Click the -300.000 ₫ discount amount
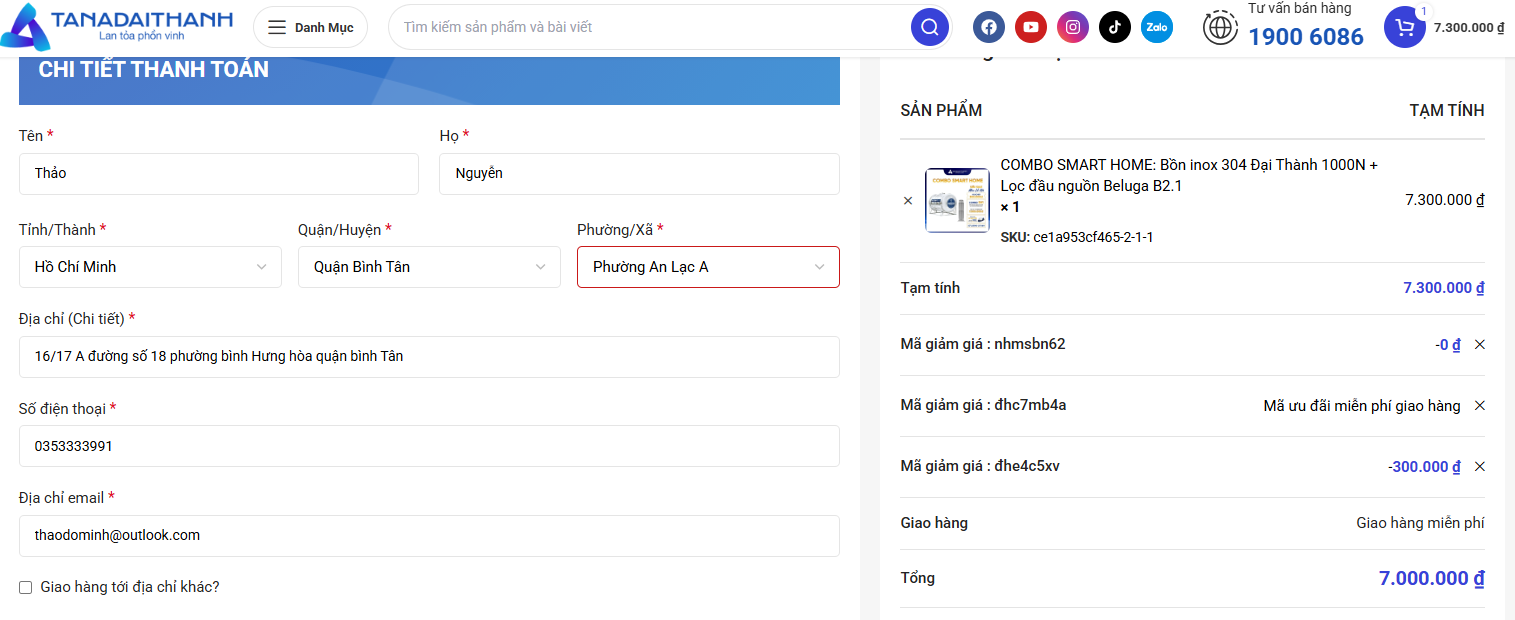 (x=1424, y=467)
